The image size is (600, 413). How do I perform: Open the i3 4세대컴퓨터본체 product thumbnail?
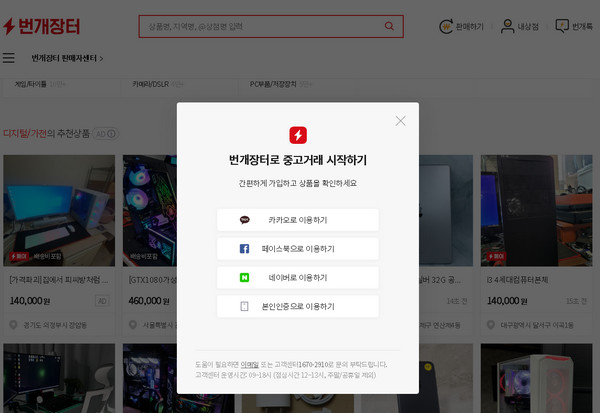coord(536,211)
